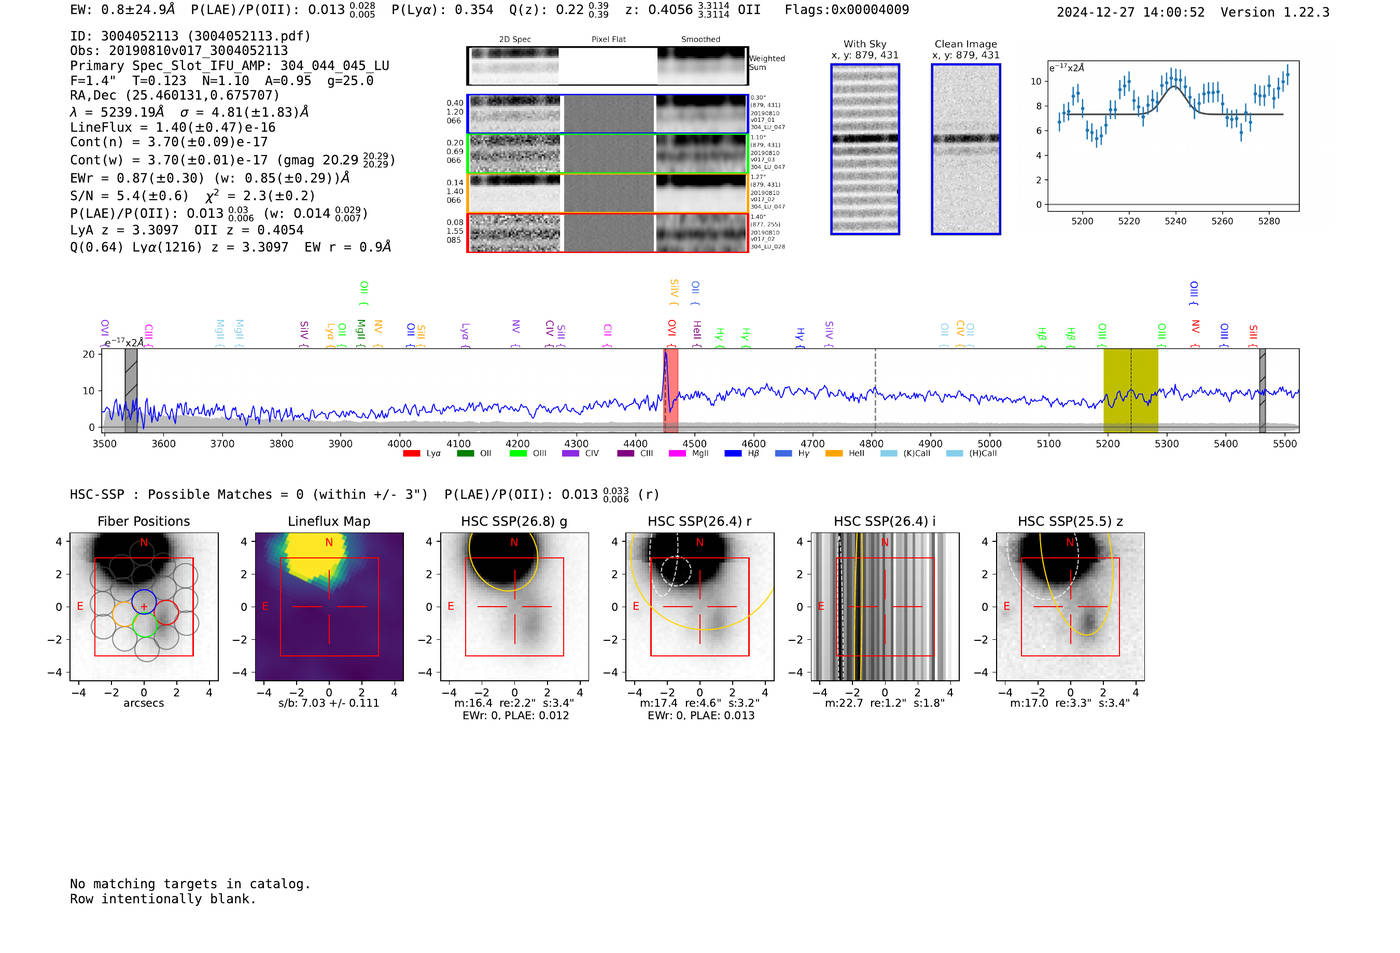Select the orange HeII legend swatch

click(834, 454)
